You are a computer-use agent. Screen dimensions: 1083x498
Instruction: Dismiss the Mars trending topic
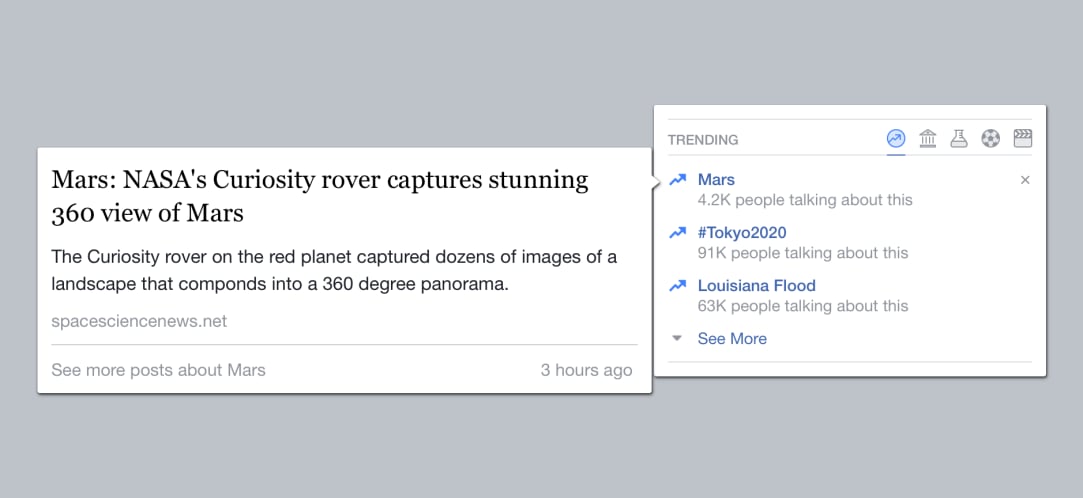[x=1025, y=180]
